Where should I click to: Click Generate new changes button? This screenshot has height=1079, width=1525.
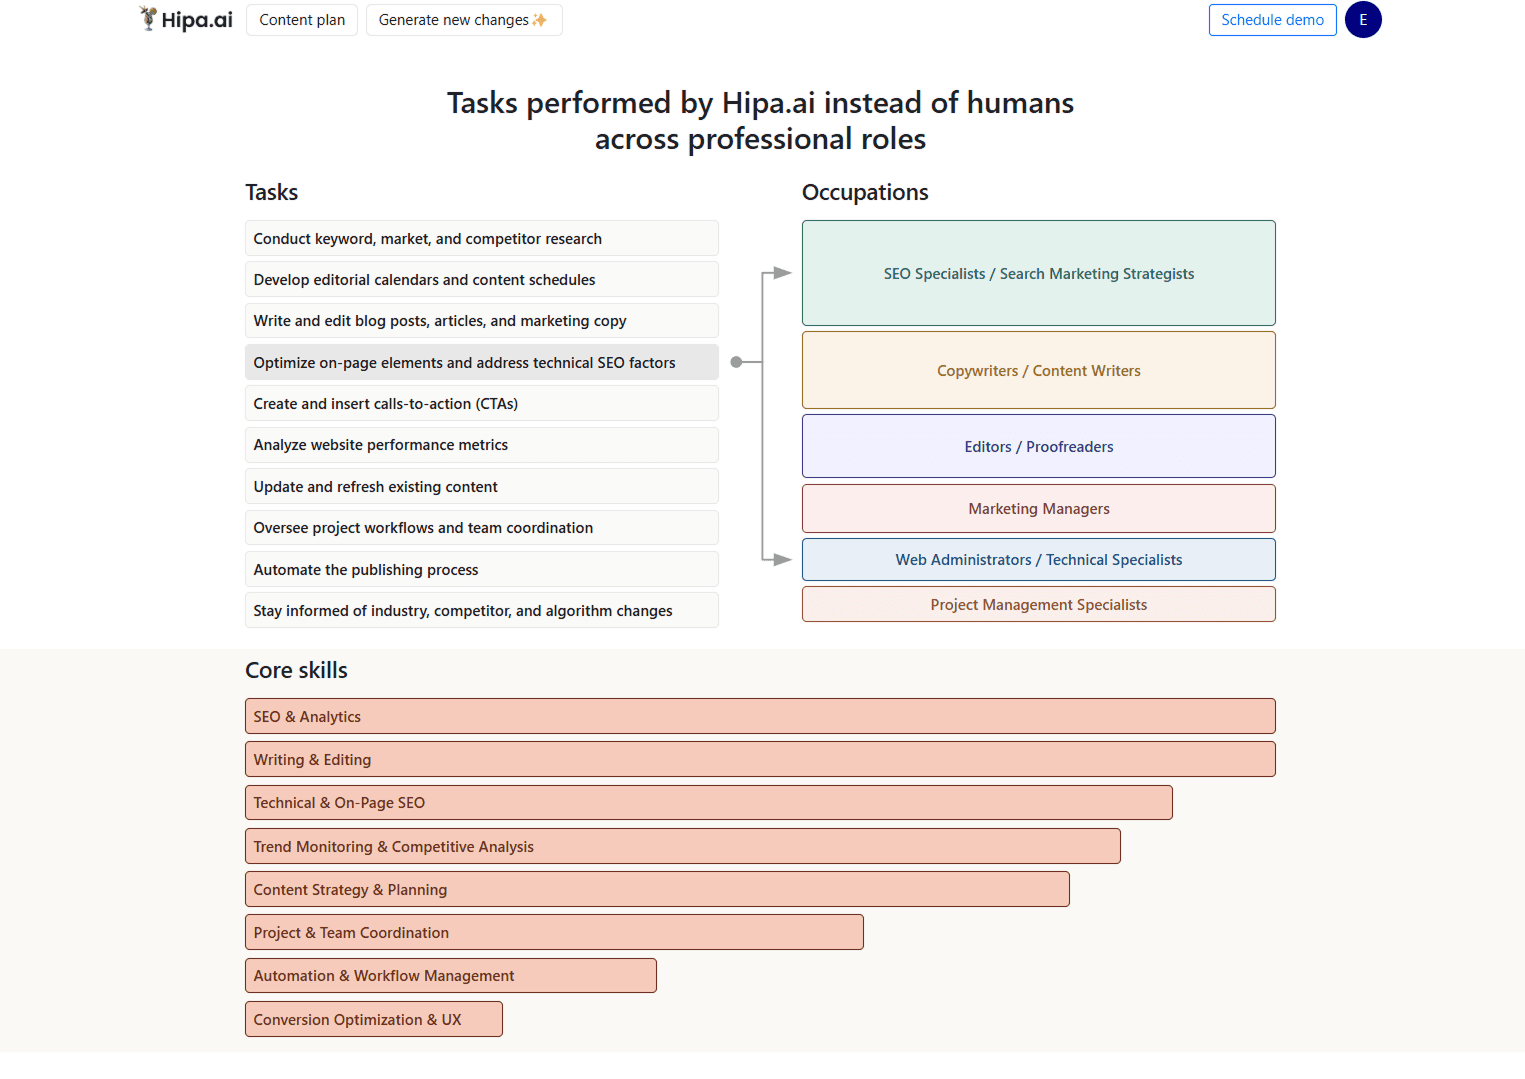[x=463, y=20]
